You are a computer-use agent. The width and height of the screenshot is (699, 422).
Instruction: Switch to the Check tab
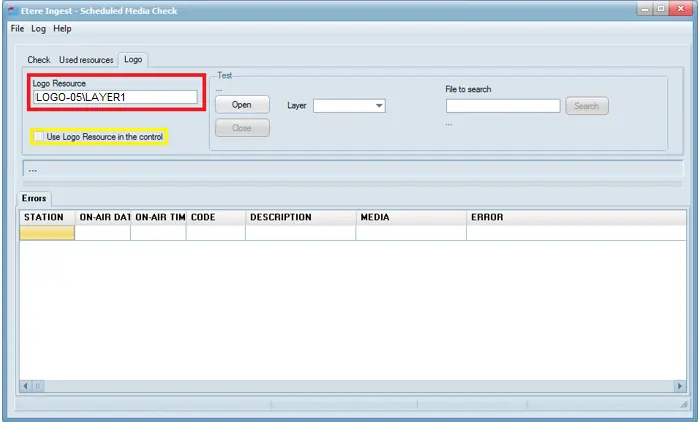[38, 60]
